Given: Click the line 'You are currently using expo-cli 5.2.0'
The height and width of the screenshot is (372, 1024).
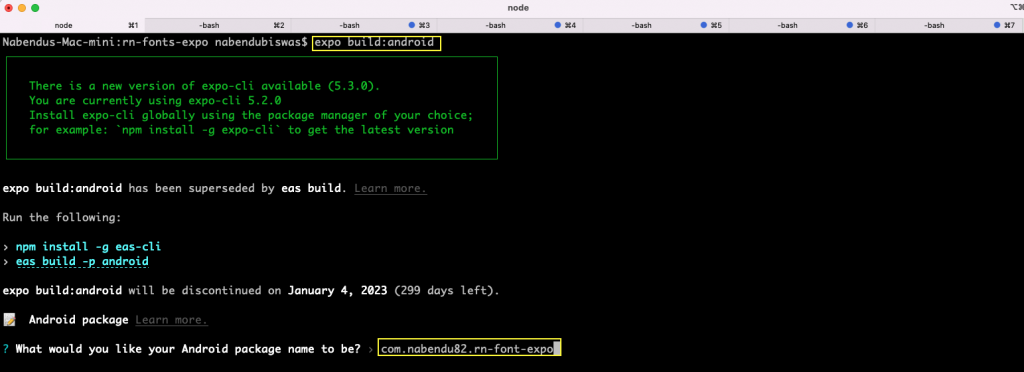Looking at the screenshot, I should tap(155, 101).
